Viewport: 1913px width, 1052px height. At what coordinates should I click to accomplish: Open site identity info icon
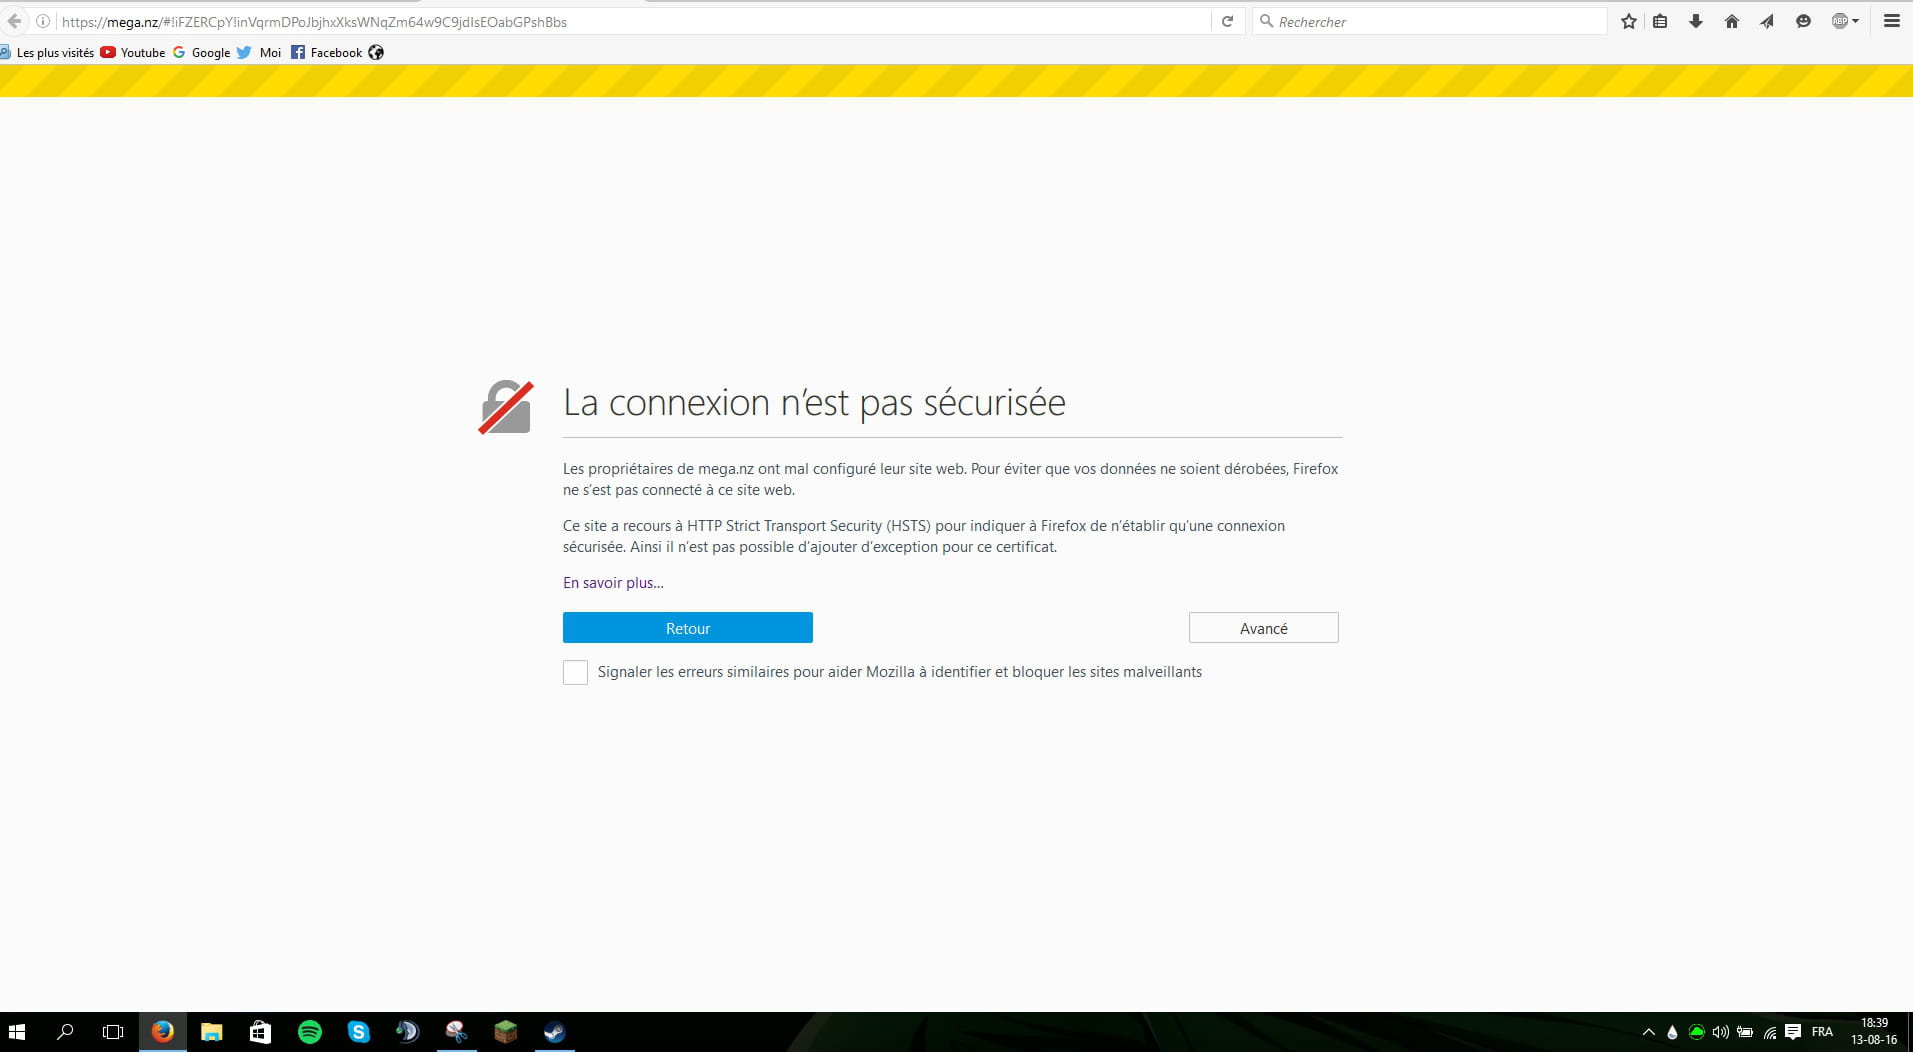tap(43, 21)
